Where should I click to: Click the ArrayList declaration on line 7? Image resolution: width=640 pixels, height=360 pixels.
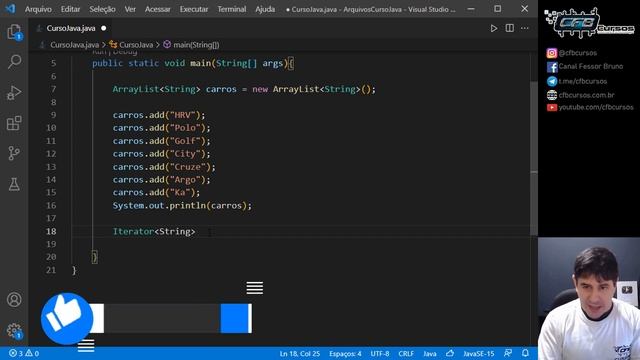(x=244, y=89)
